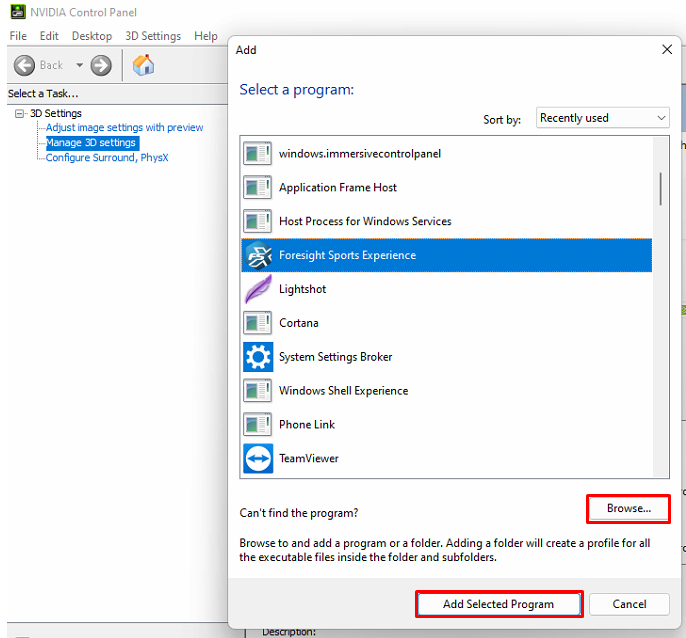Open the Desktop menu
686x638 pixels.
click(x=92, y=36)
